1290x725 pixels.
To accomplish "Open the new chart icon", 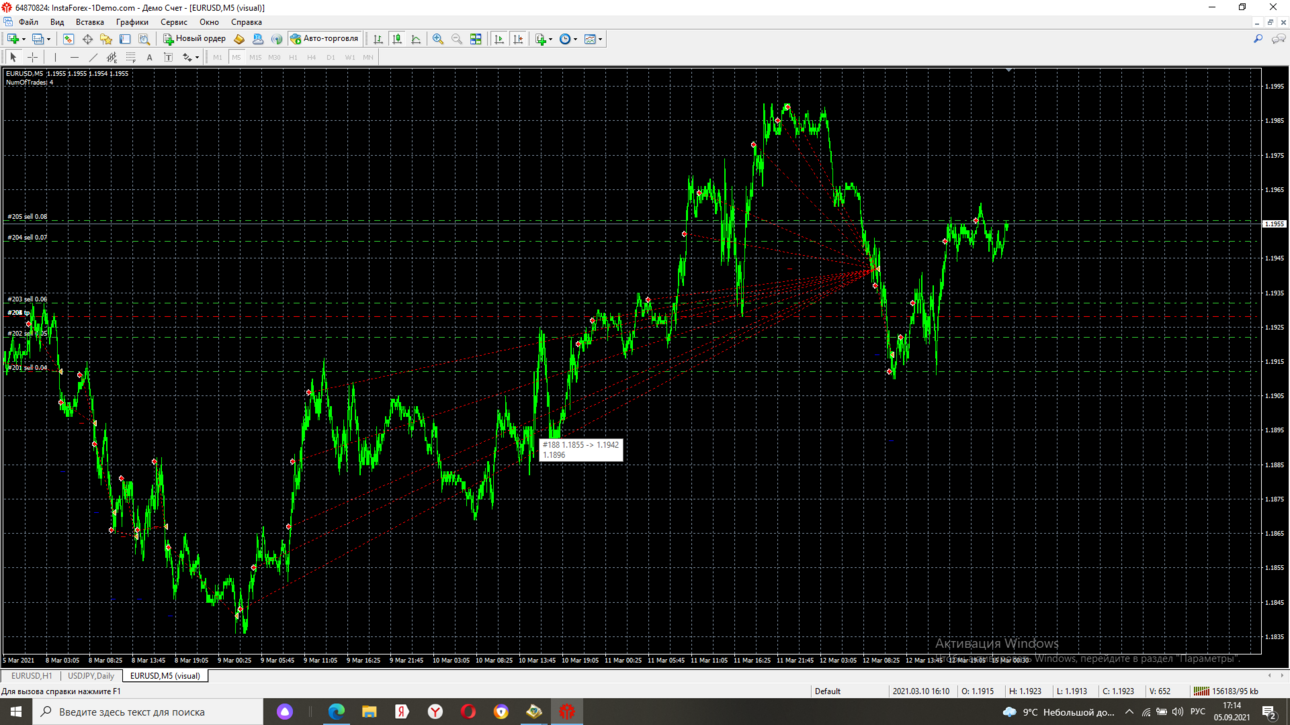I will coord(13,39).
